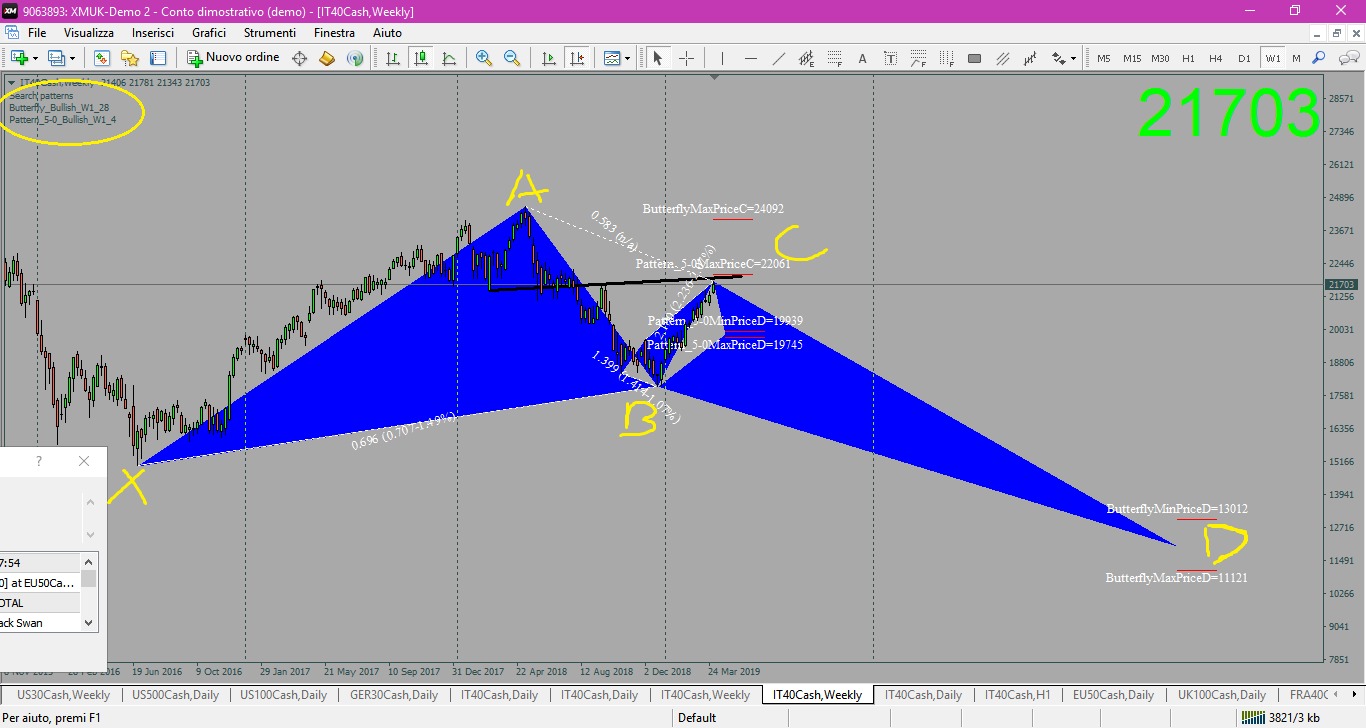This screenshot has height=728, width=1366.
Task: Open the Visualizza menu
Action: point(89,33)
